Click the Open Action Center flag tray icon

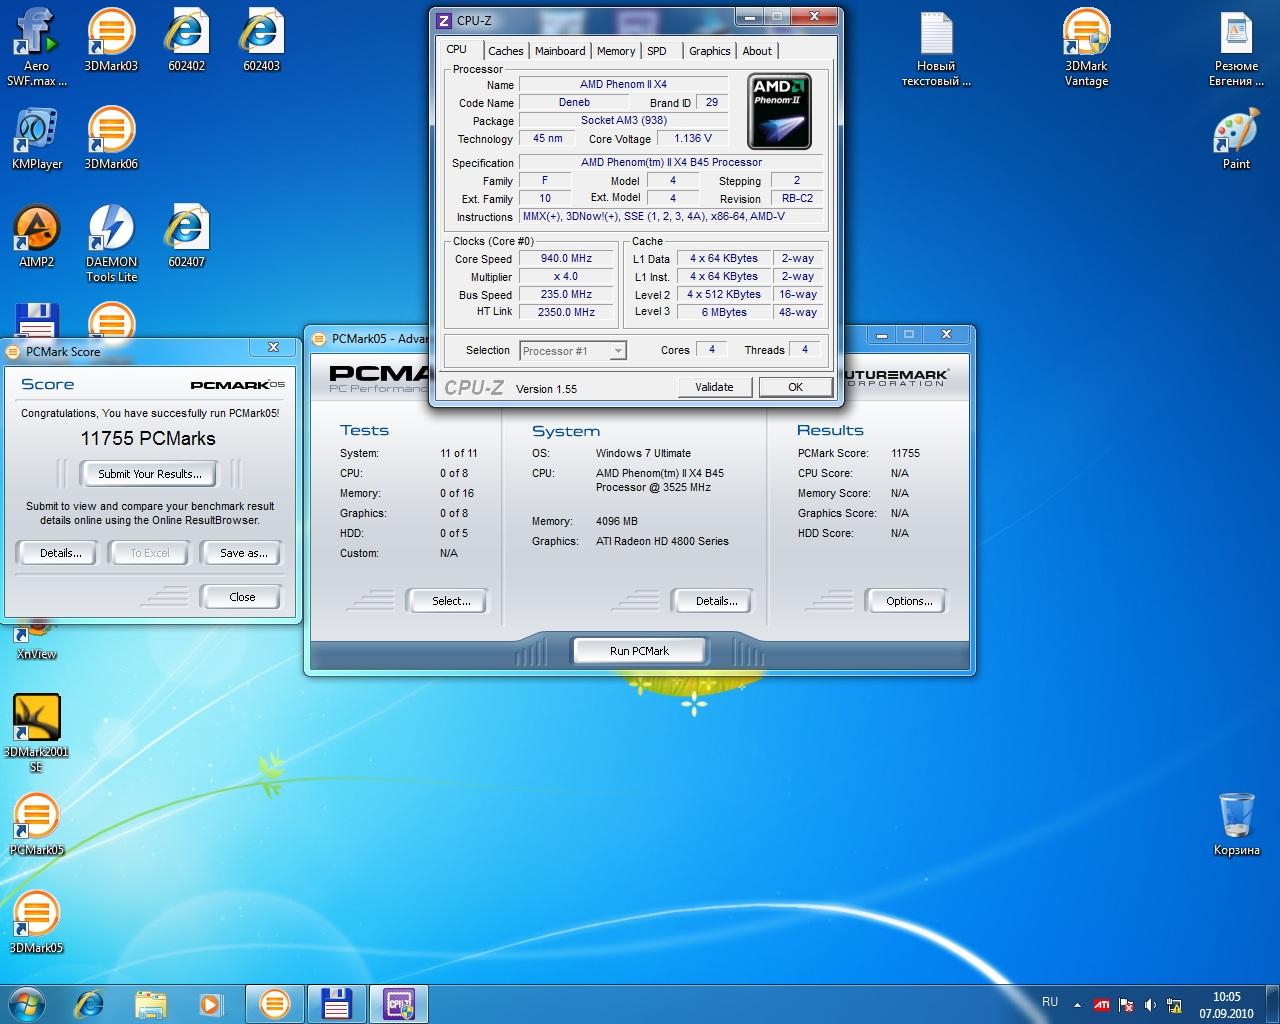[1126, 1005]
